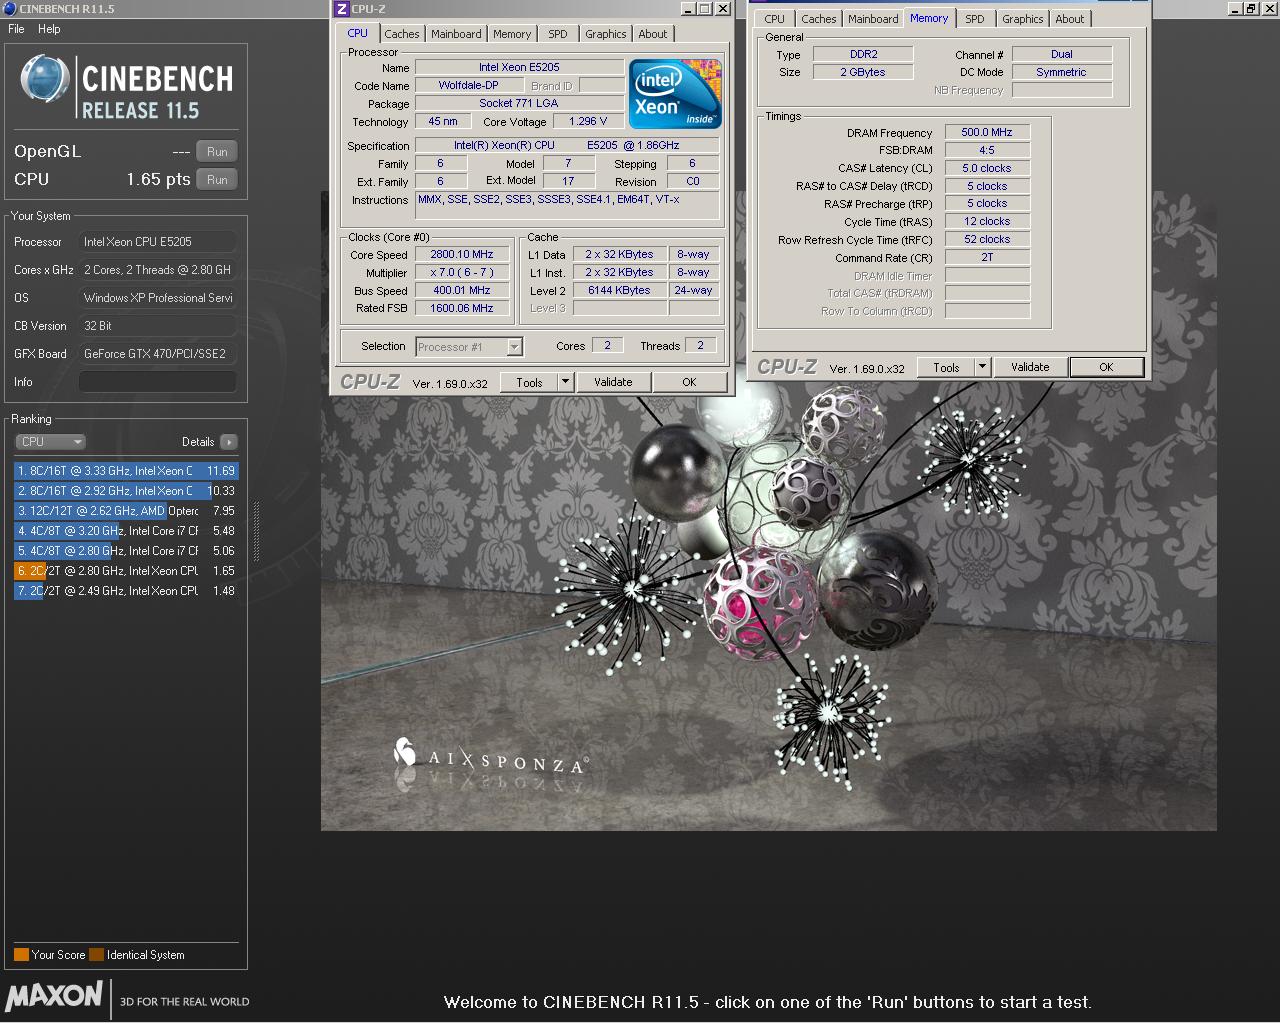Image resolution: width=1280 pixels, height=1024 pixels.
Task: Open Tools dropdown arrow in right CPU-Z window
Action: click(982, 367)
